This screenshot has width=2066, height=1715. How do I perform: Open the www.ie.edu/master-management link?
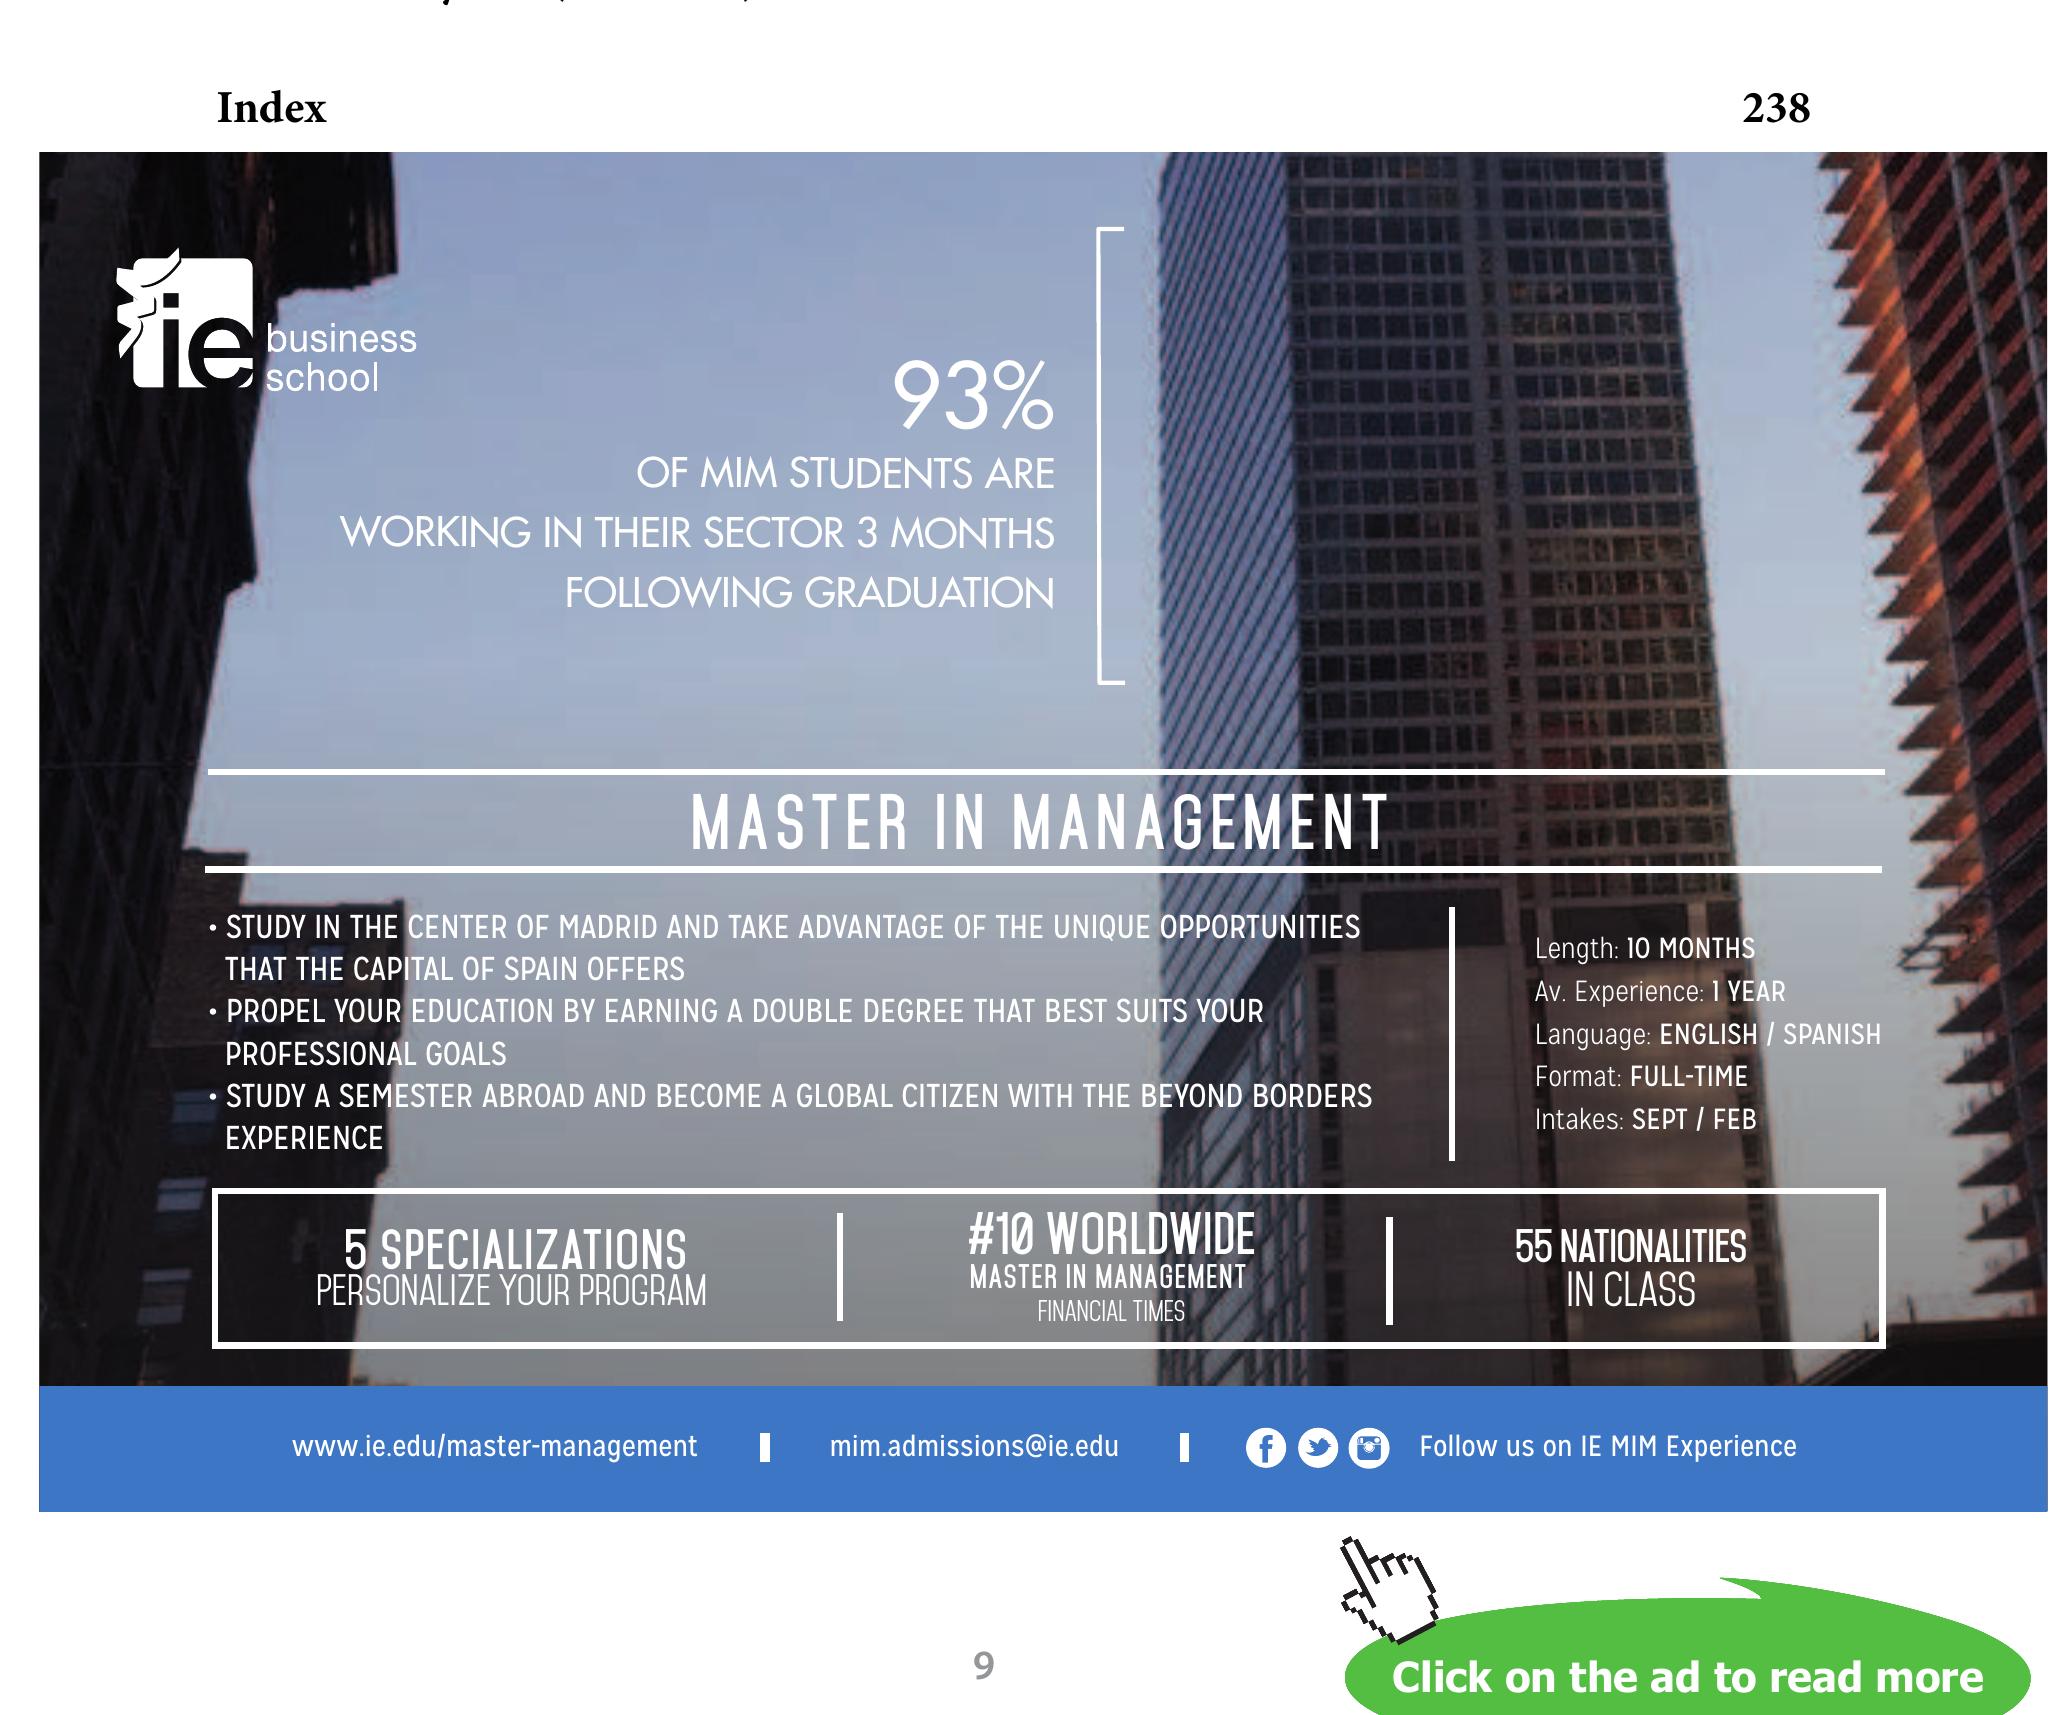(494, 1447)
